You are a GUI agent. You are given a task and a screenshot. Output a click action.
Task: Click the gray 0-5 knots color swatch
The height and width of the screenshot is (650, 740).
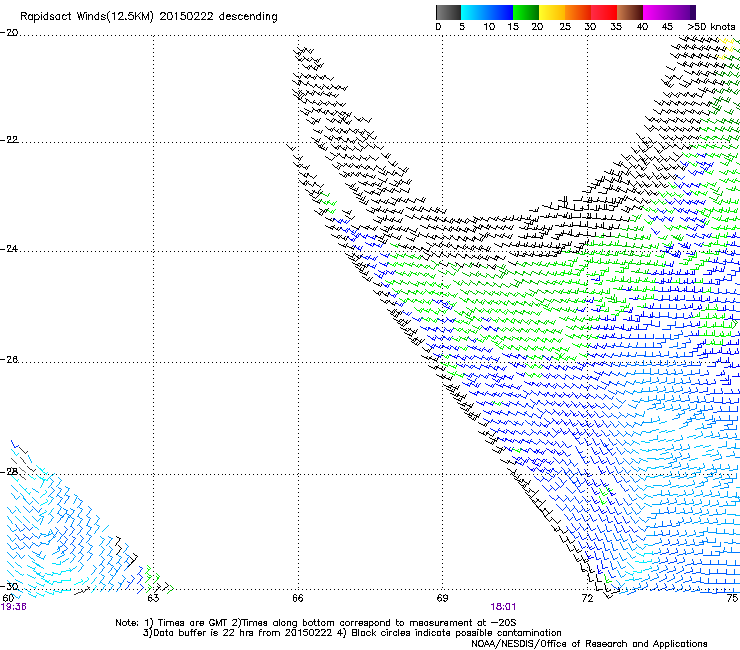point(448,12)
